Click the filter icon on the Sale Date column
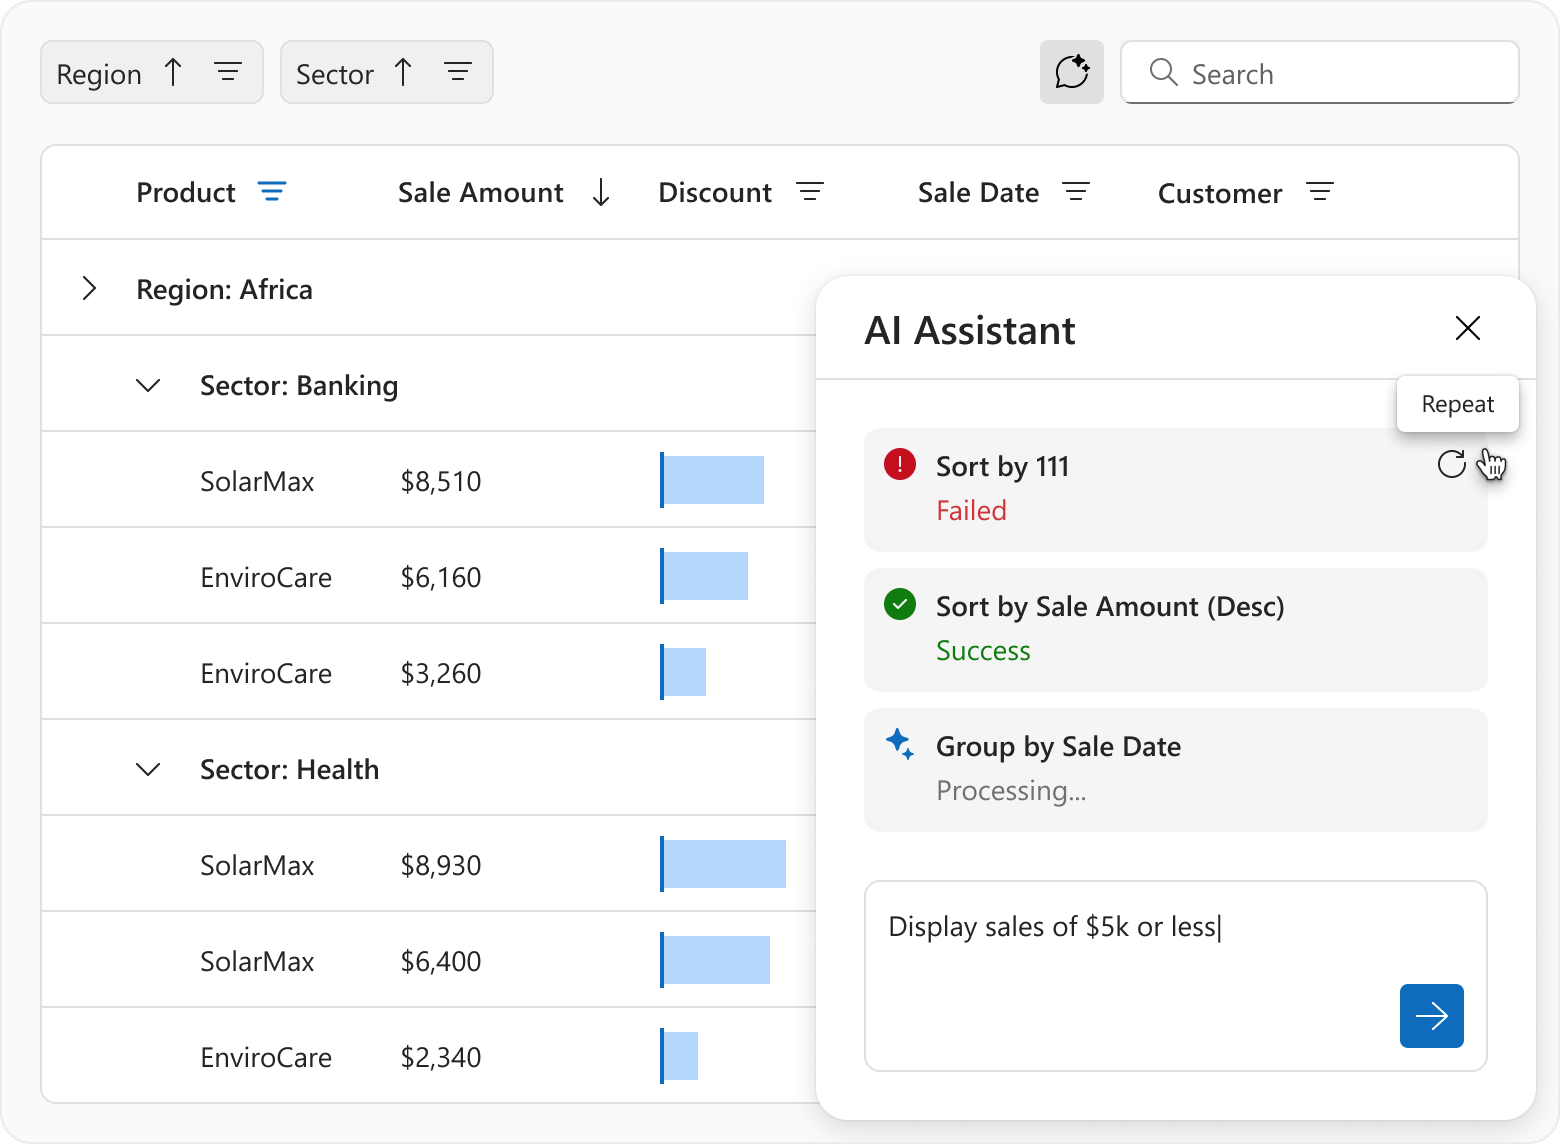The image size is (1560, 1144). [x=1076, y=190]
